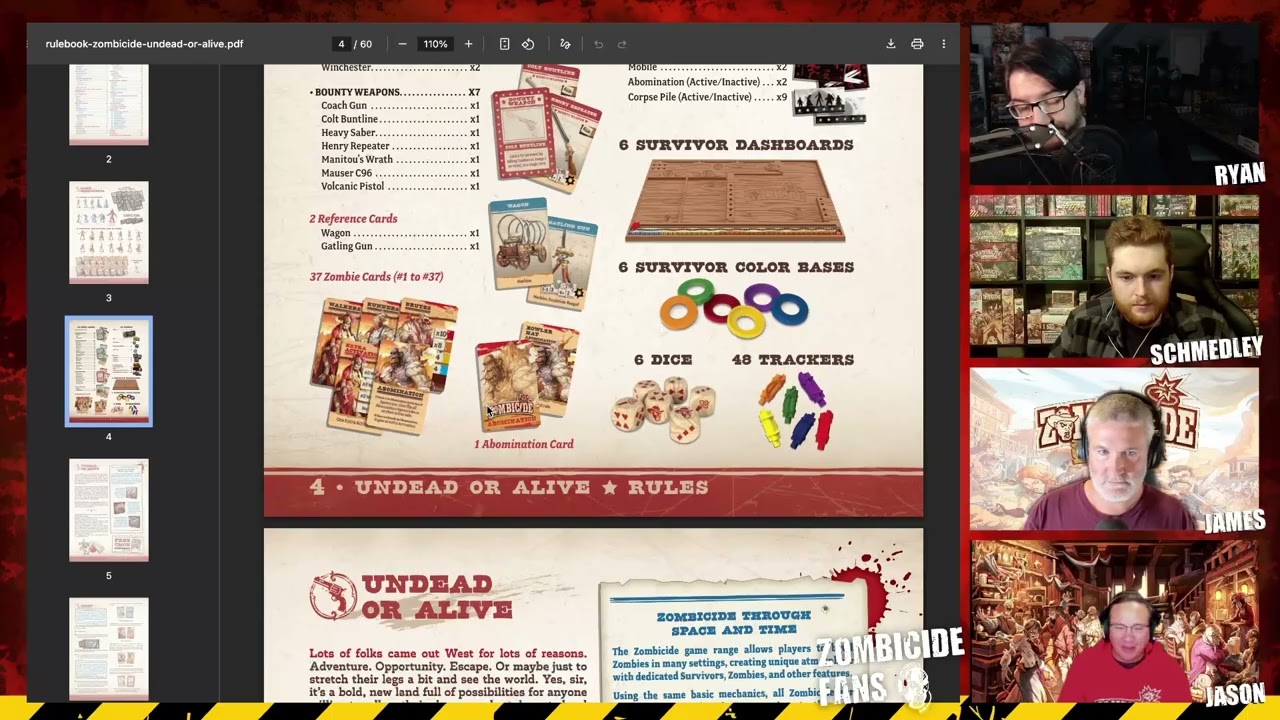Click the undo arrow in toolbar

pyautogui.click(x=598, y=44)
